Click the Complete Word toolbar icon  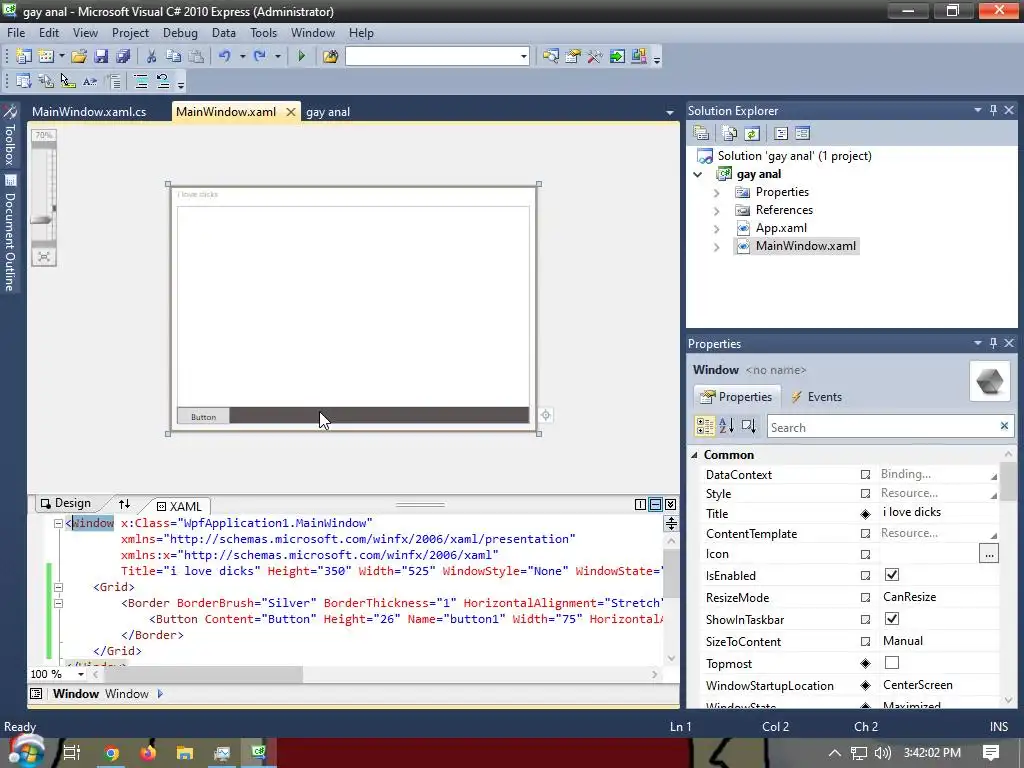(x=89, y=81)
